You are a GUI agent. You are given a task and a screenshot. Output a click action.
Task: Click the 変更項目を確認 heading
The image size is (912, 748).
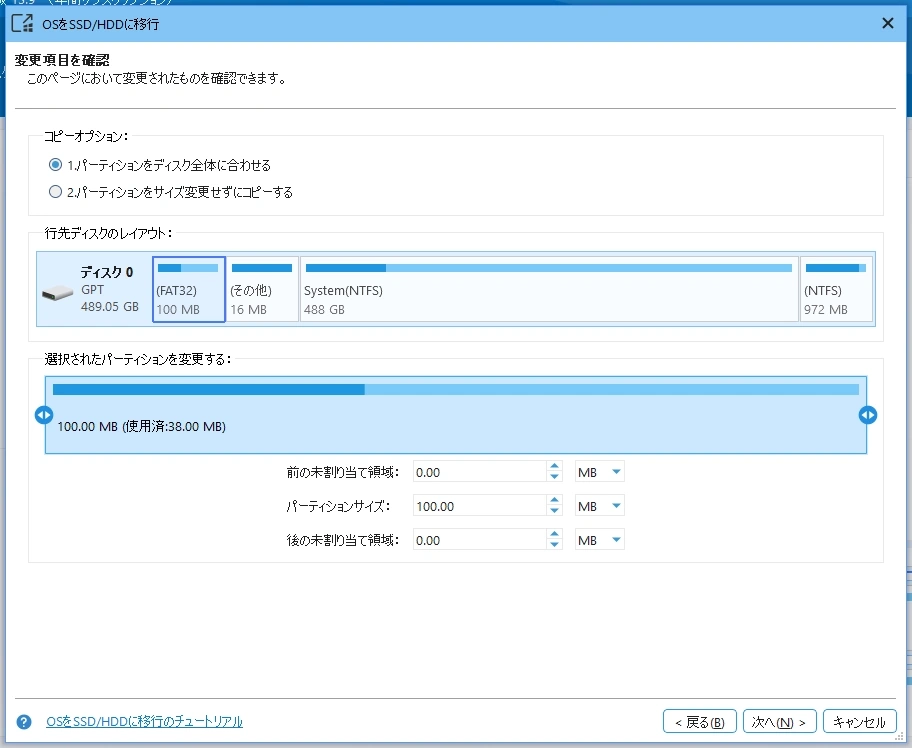[62, 60]
